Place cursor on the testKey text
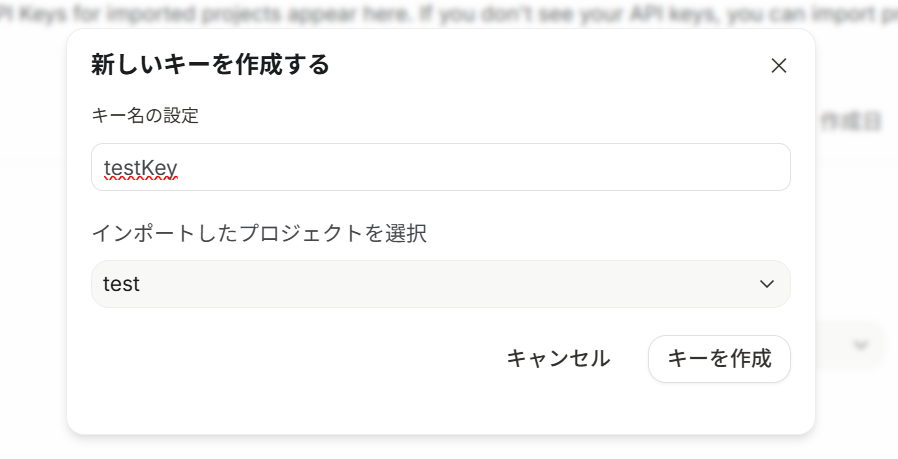Viewport: 898px width, 459px height. coord(140,167)
